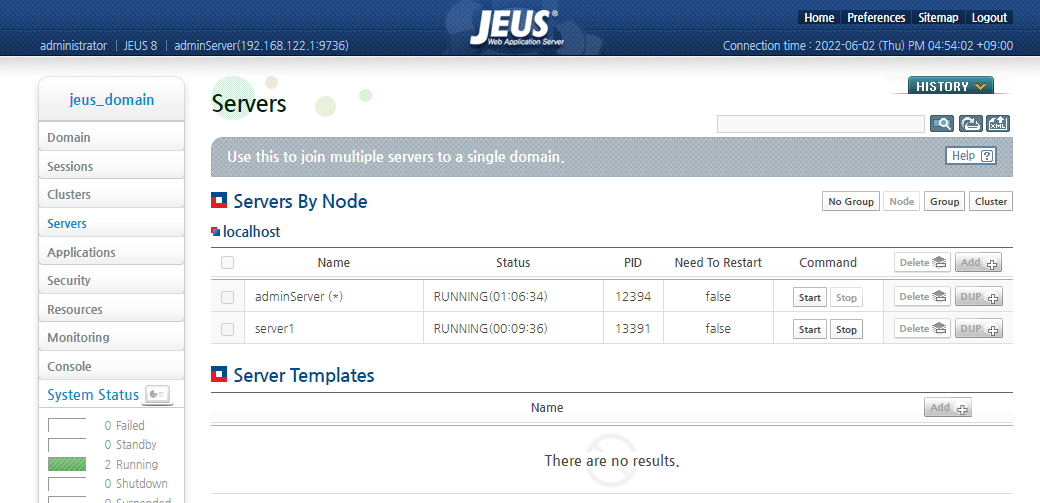1040x503 pixels.
Task: Click the localhost node link
Action: [x=251, y=232]
